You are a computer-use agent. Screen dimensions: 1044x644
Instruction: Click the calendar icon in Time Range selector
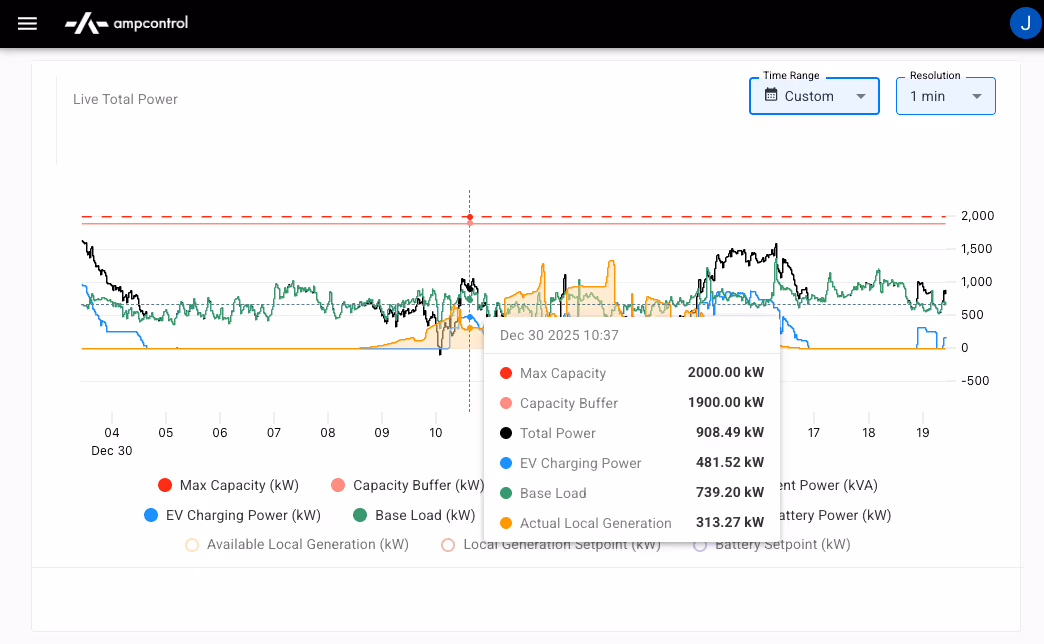coord(771,96)
